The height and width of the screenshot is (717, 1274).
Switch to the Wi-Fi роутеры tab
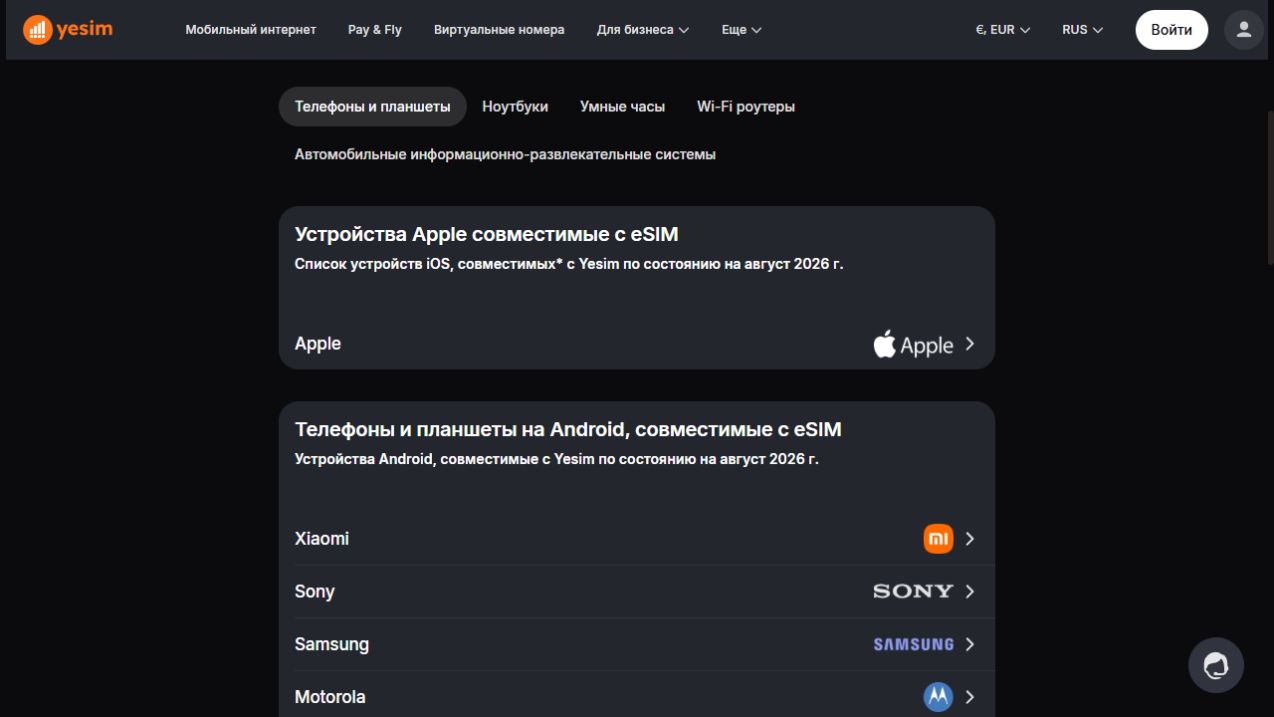tap(746, 106)
